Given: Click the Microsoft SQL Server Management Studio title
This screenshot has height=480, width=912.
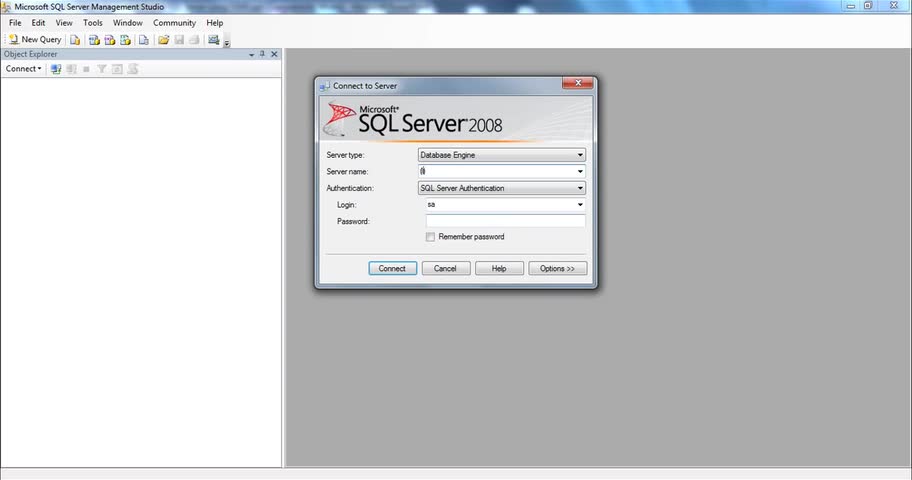Looking at the screenshot, I should [89, 7].
